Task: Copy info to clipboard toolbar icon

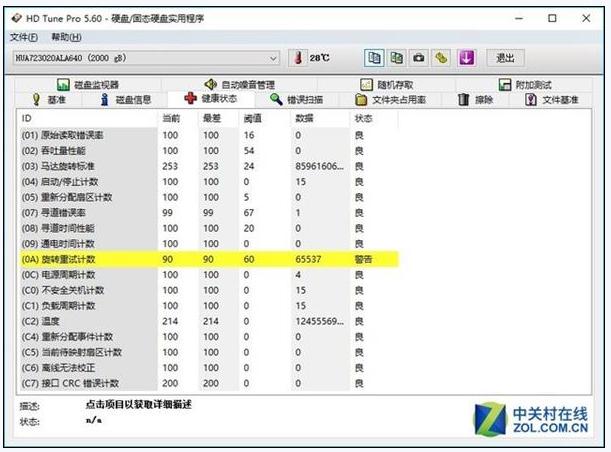Action: [x=374, y=58]
